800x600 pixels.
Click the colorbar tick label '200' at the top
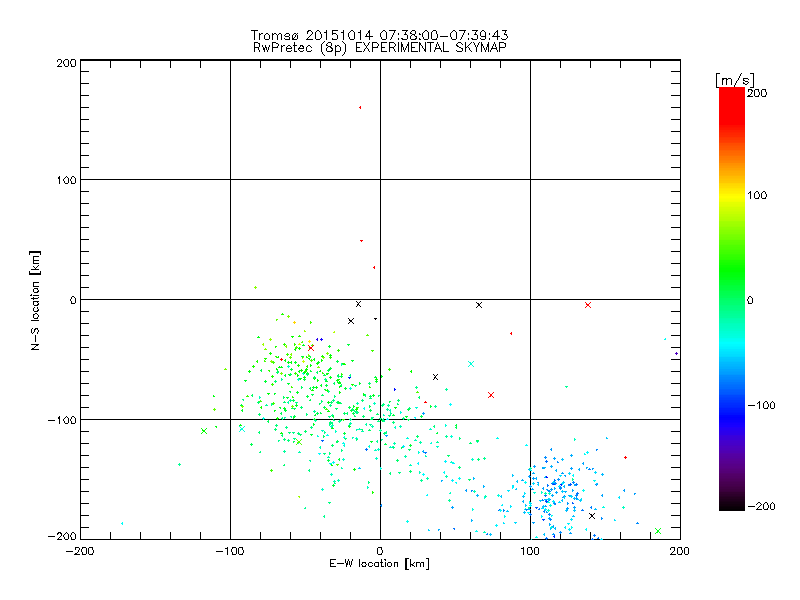(757, 93)
